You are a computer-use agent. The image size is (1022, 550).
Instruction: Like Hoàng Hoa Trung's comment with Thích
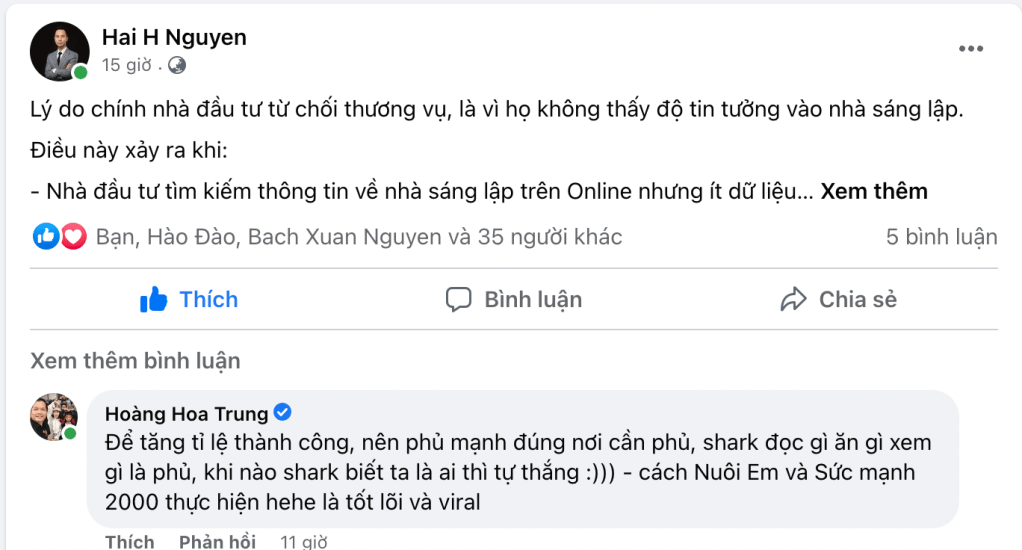point(130,542)
